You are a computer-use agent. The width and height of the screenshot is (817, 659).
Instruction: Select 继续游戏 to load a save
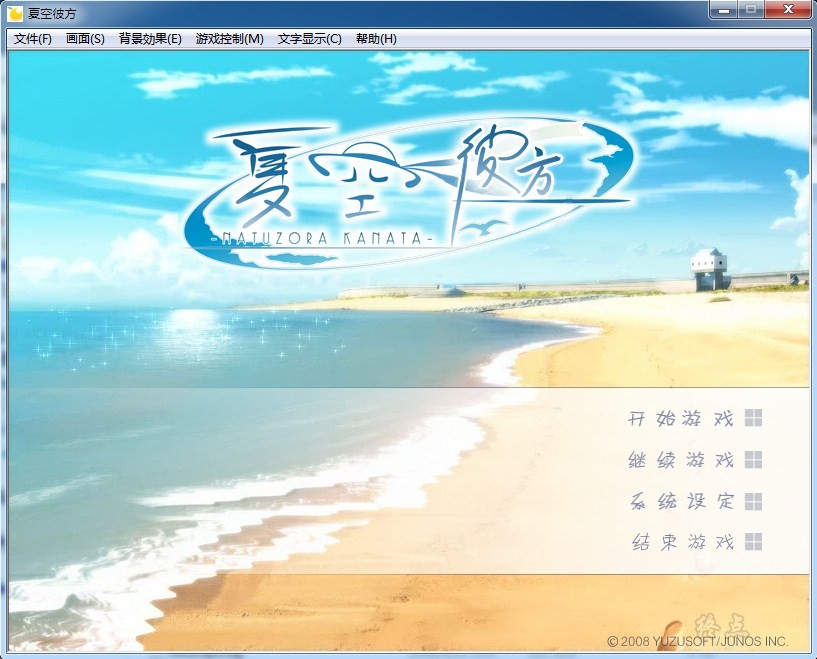pos(680,460)
